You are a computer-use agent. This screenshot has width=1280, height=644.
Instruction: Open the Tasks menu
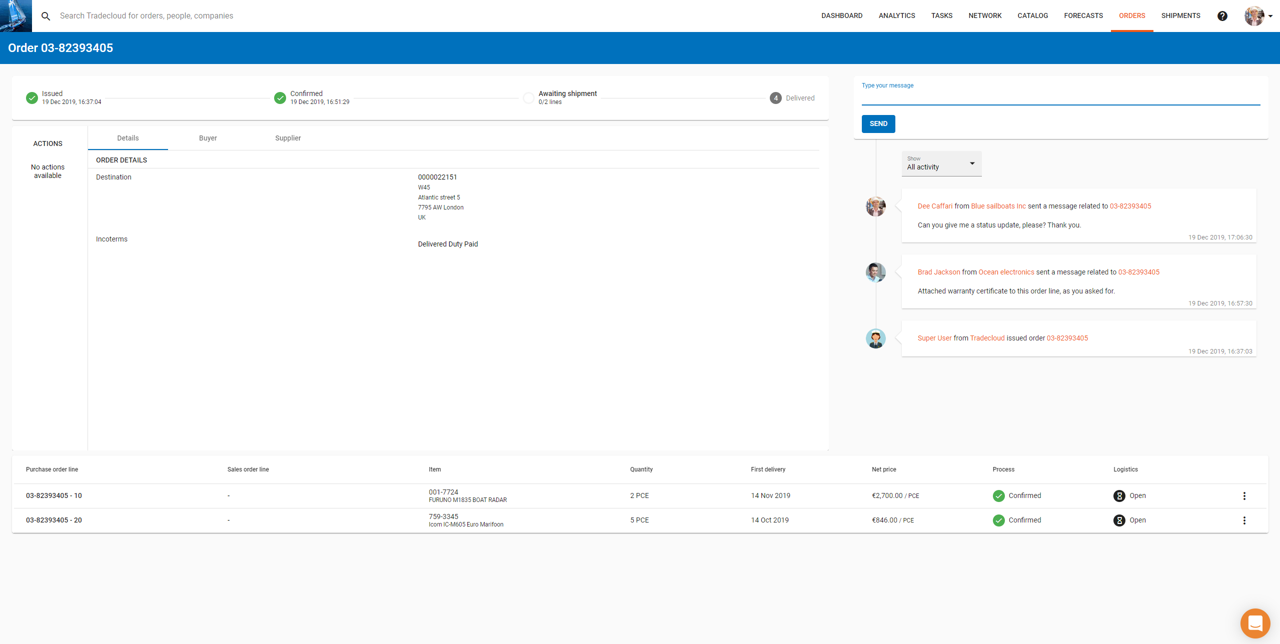tap(942, 16)
